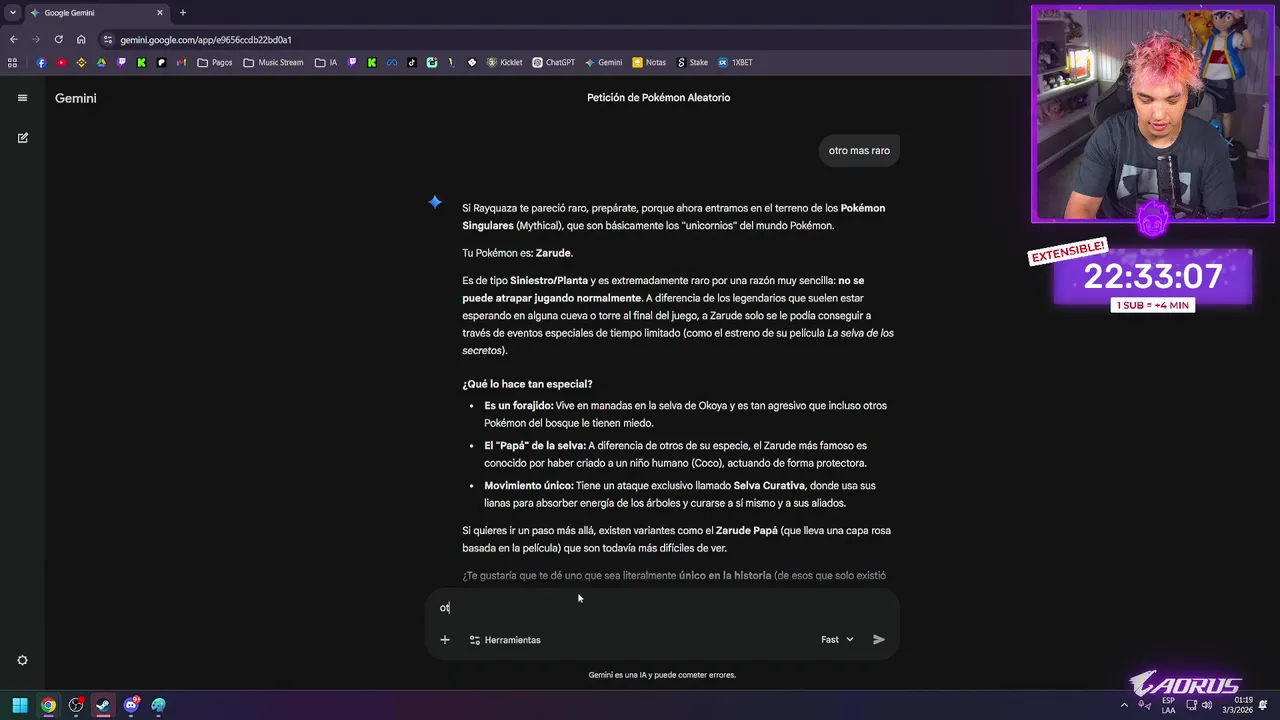Open the browser home page icon
This screenshot has width=1280, height=720.
81,40
